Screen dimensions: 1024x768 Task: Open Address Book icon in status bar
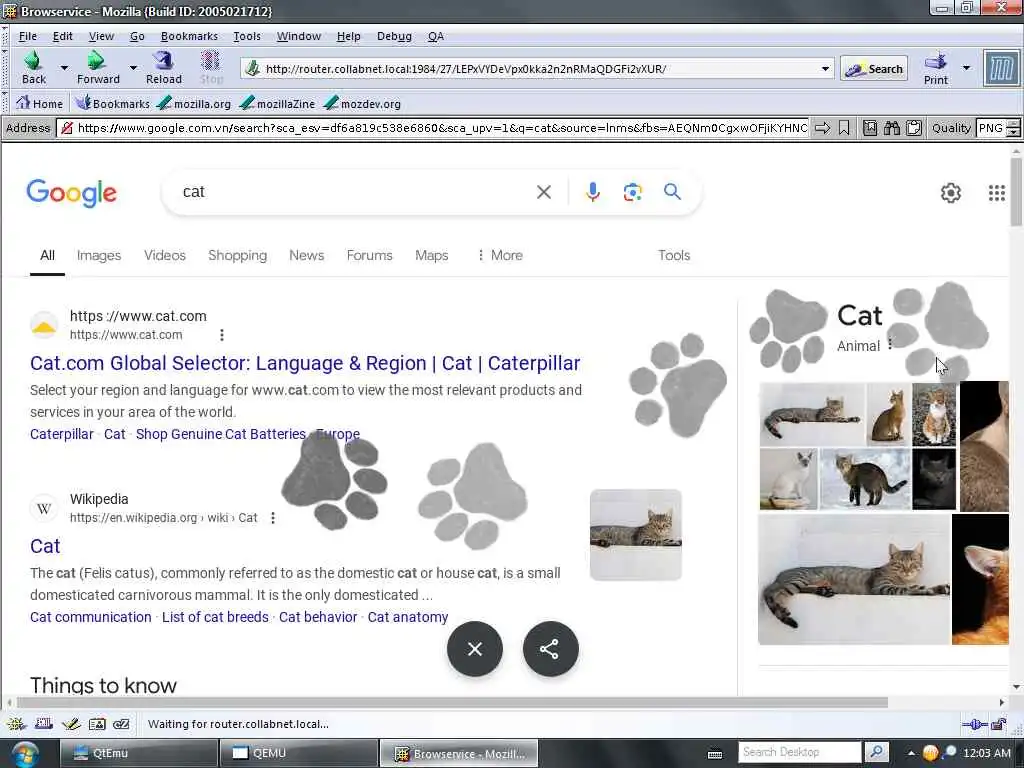tap(97, 724)
